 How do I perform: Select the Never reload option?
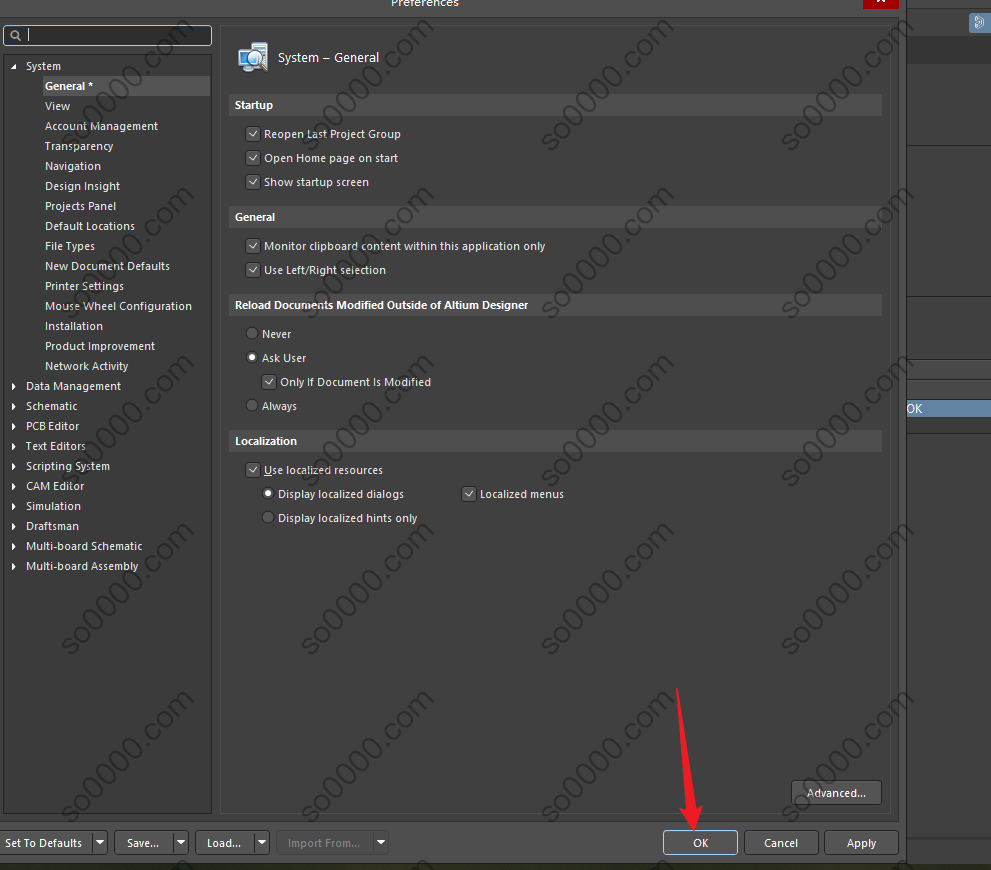[x=252, y=333]
